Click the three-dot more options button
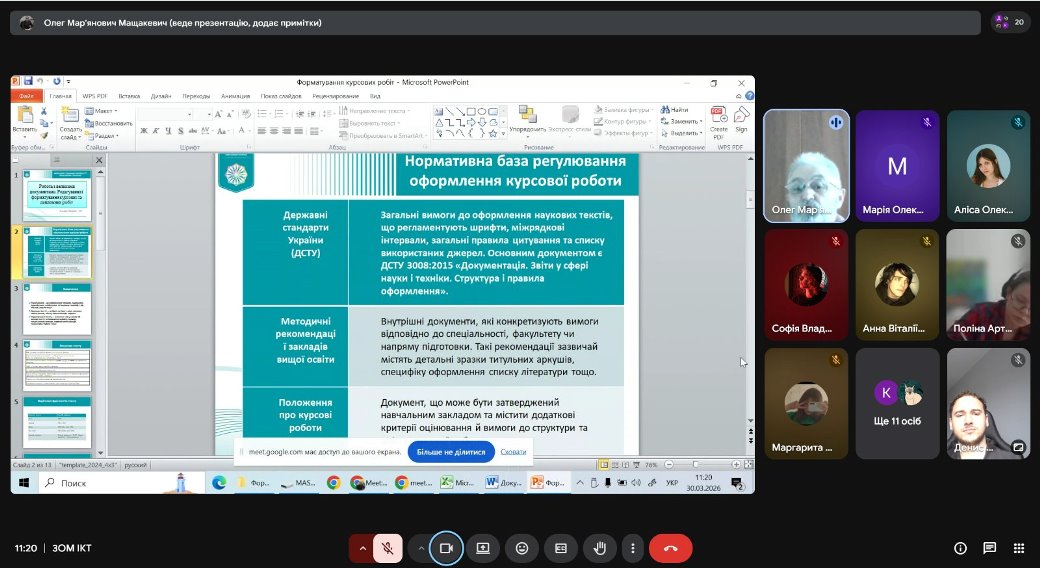 point(631,548)
